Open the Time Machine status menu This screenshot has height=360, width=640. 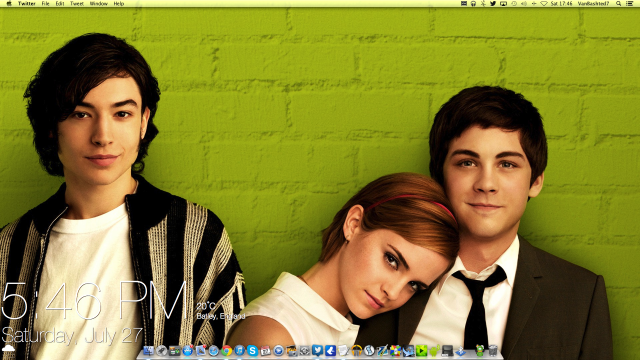pos(514,3)
